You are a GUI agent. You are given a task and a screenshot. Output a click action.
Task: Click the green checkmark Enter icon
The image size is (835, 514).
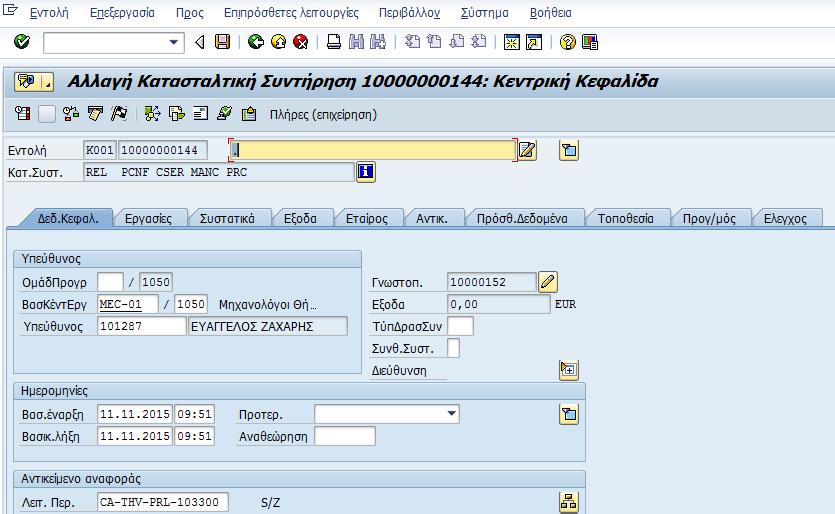22,42
